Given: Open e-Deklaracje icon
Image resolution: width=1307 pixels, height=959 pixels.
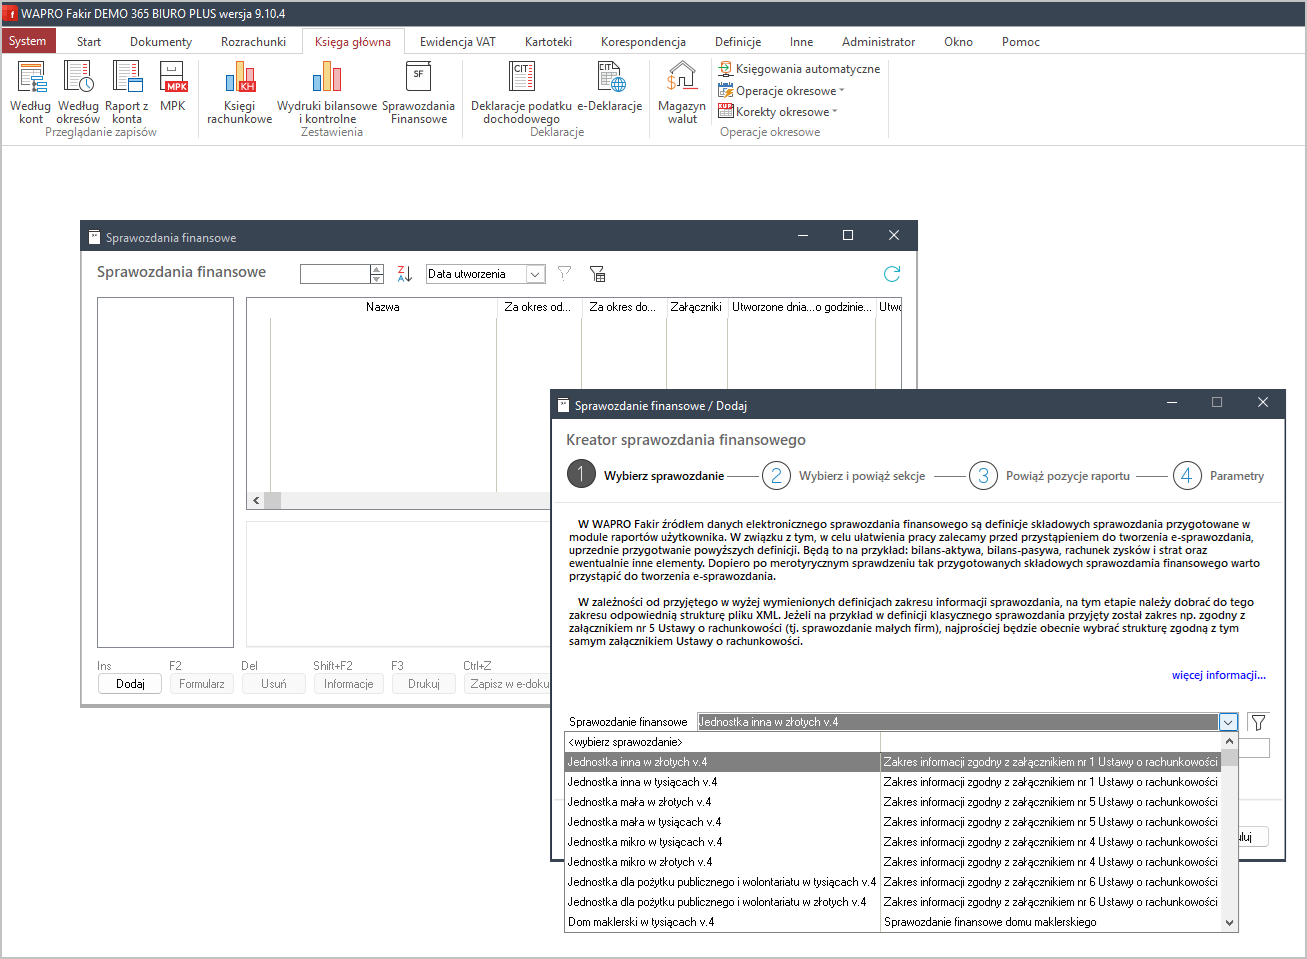Looking at the screenshot, I should point(610,87).
